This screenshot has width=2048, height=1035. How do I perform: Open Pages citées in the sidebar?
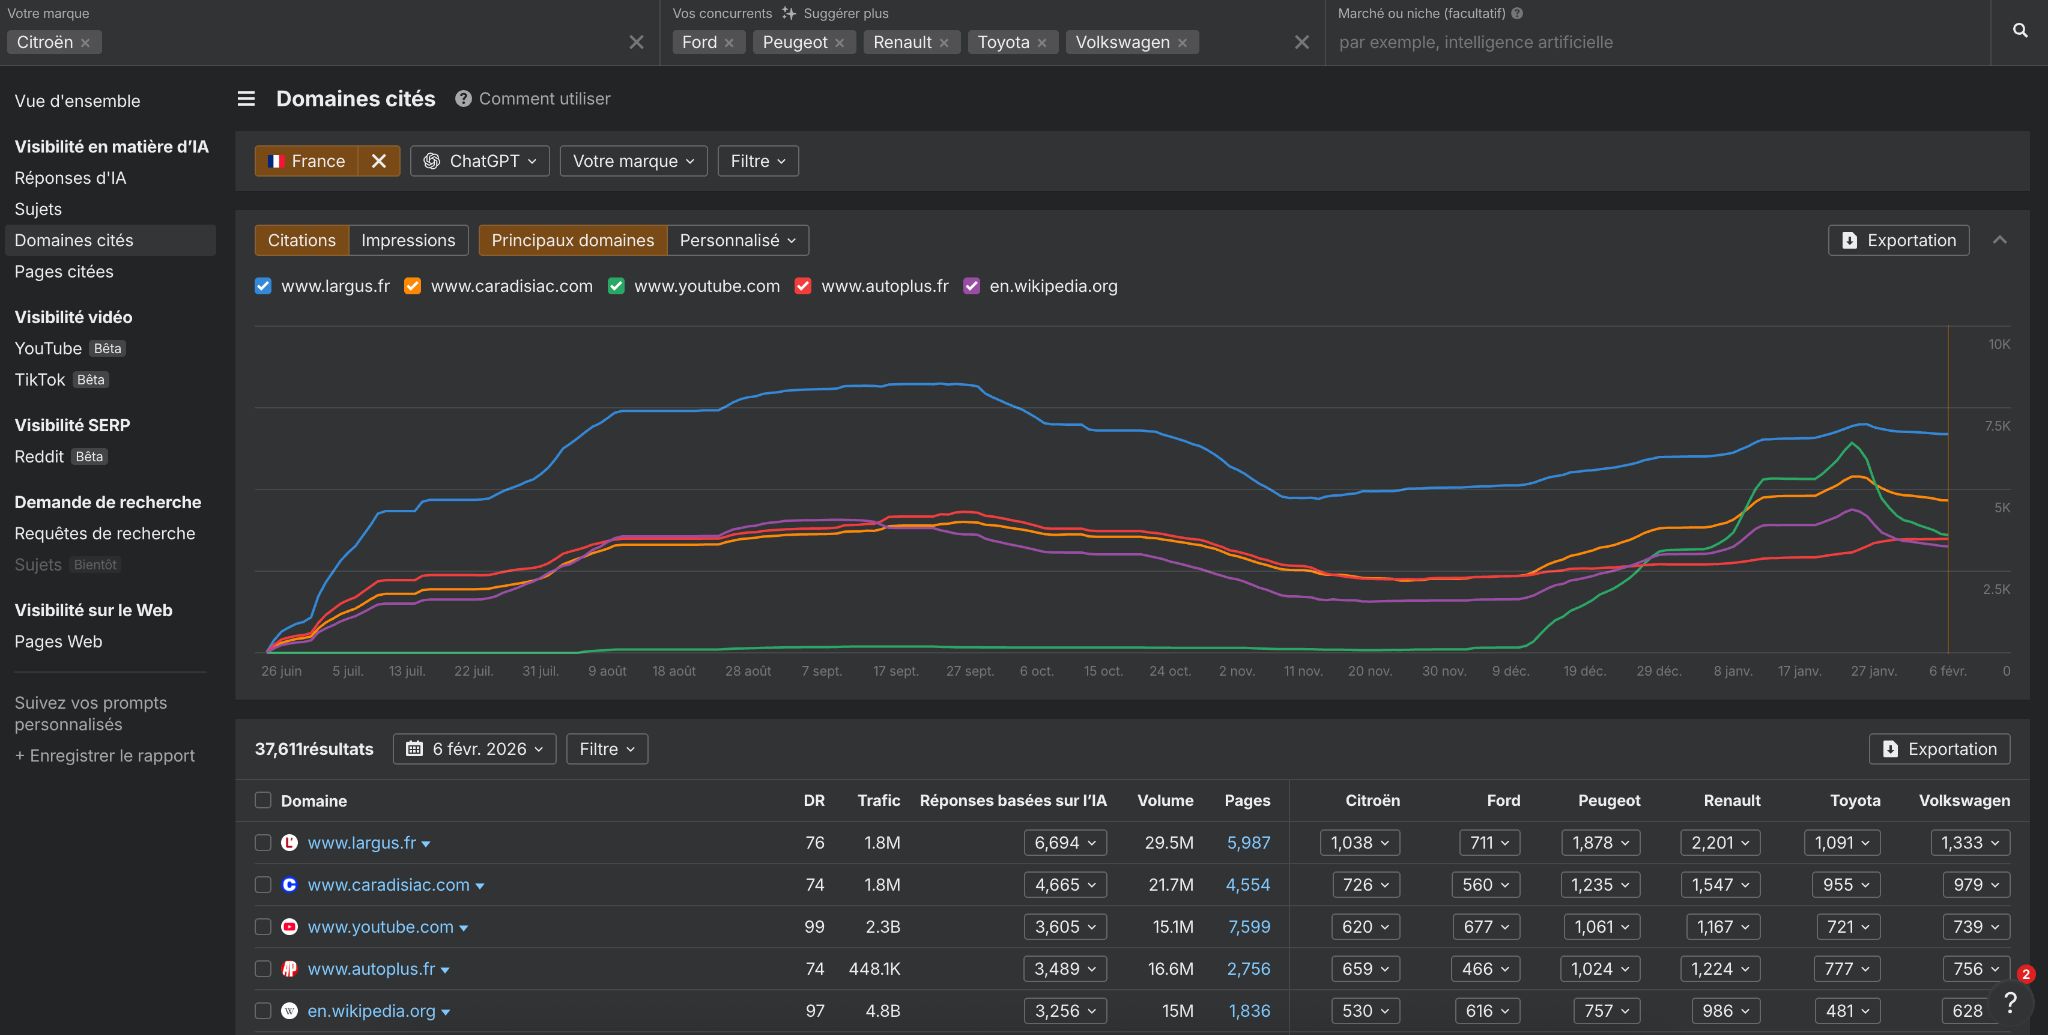click(64, 272)
